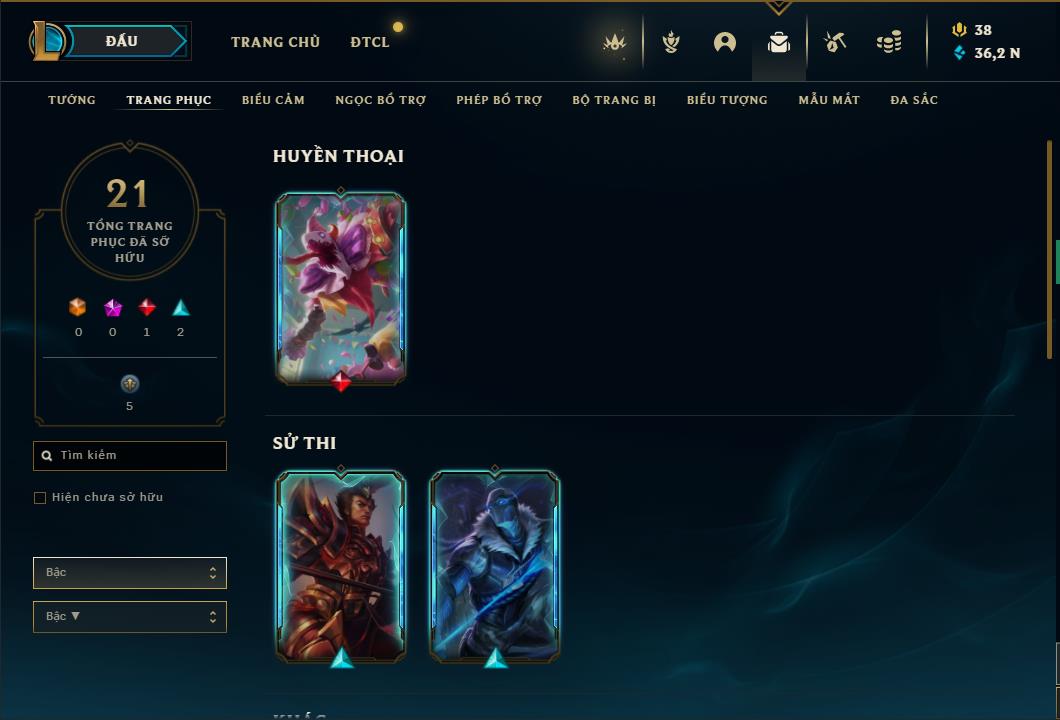Switch to the ĐA SẮC tab
This screenshot has height=720, width=1060.
coord(914,100)
